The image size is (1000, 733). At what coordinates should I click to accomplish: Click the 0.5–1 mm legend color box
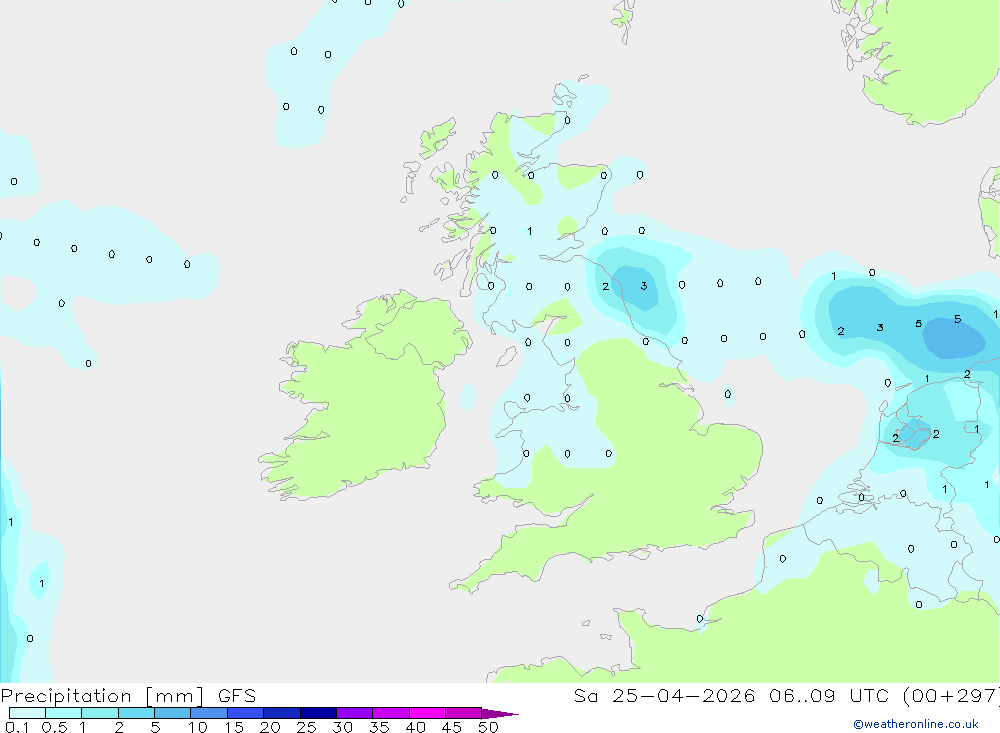coord(64,713)
